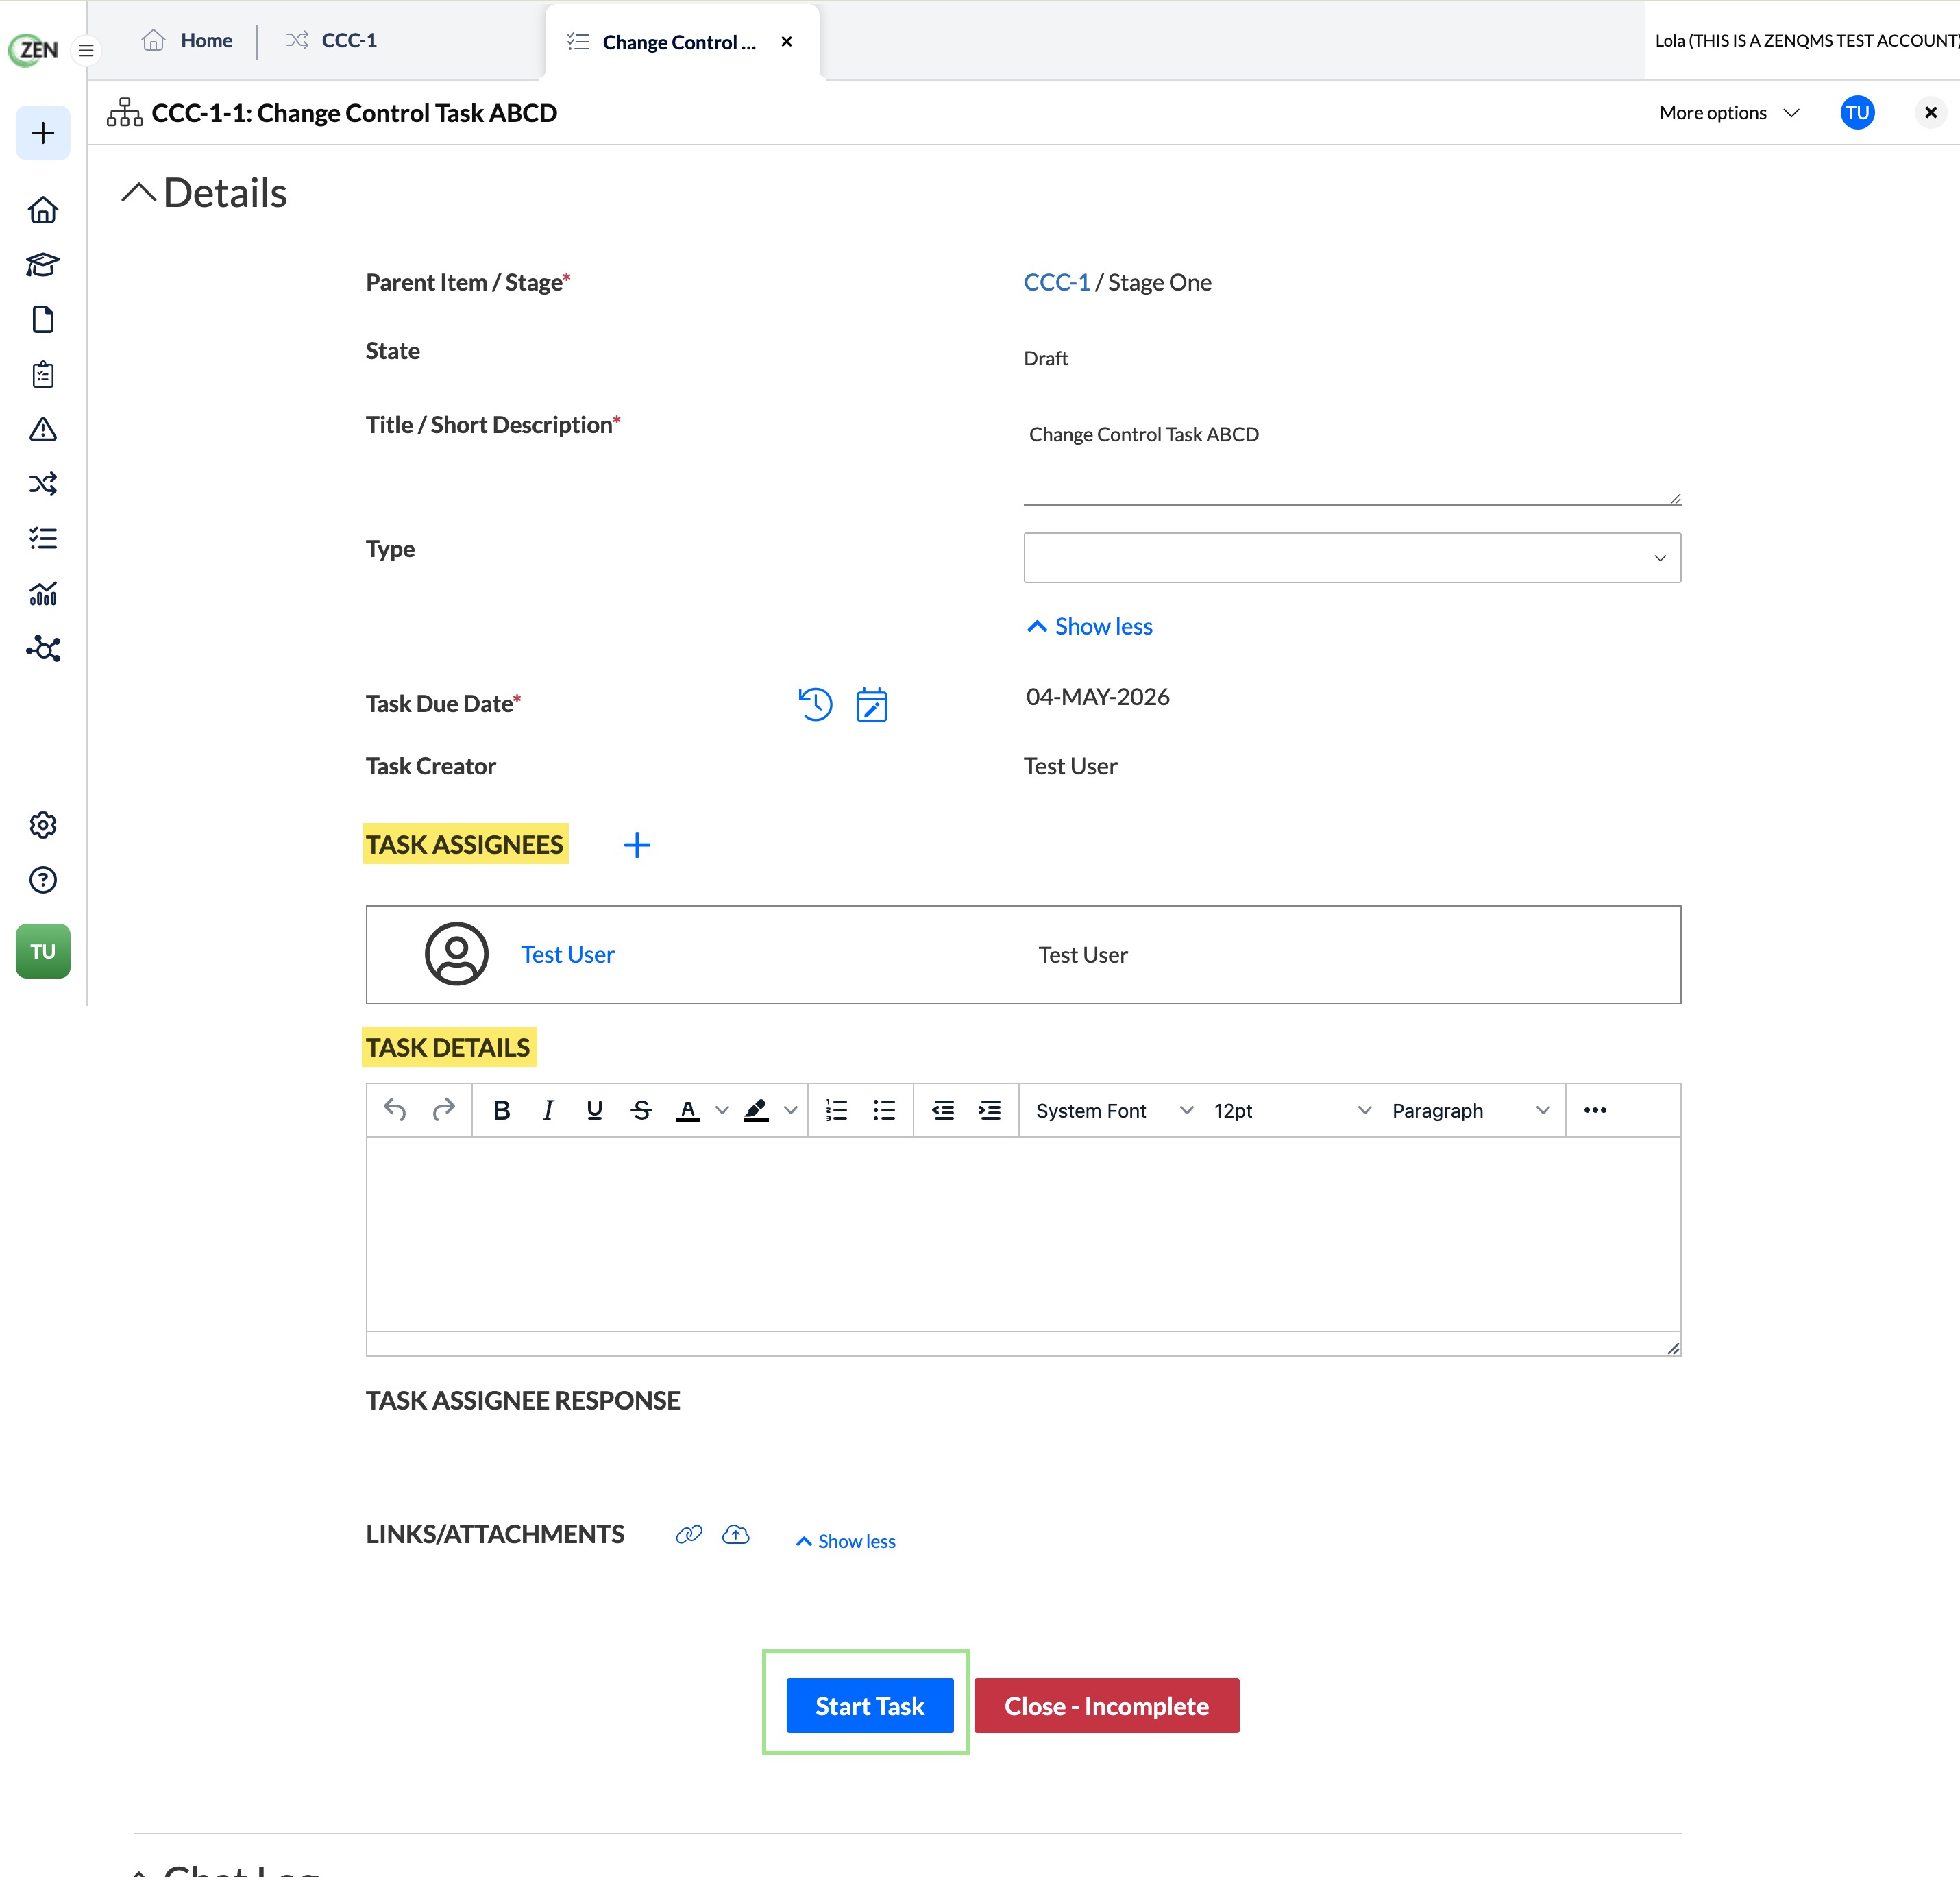
Task: Click Undo in the editor toolbar
Action: (x=395, y=1110)
